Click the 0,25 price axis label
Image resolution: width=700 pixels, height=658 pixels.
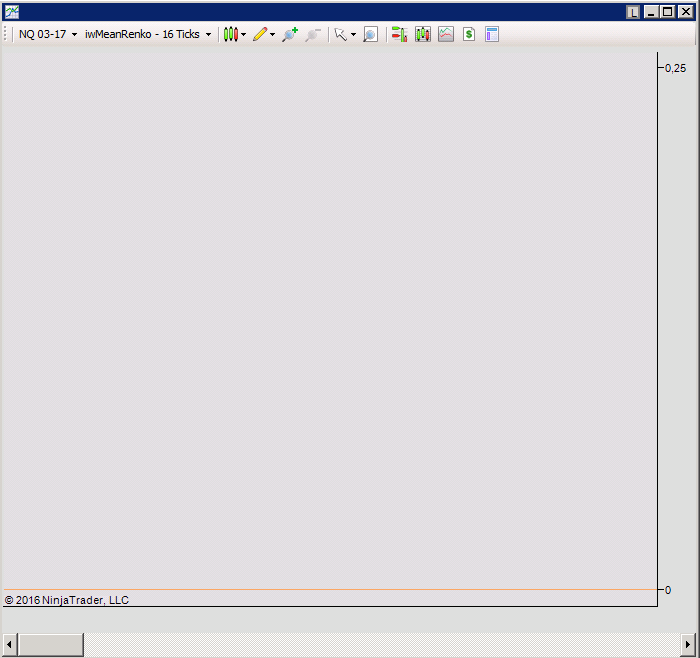[x=675, y=68]
